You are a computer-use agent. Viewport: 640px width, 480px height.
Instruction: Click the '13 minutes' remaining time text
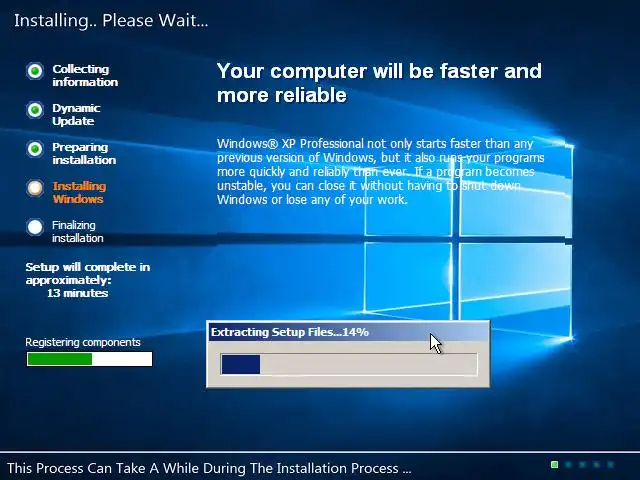click(x=78, y=293)
